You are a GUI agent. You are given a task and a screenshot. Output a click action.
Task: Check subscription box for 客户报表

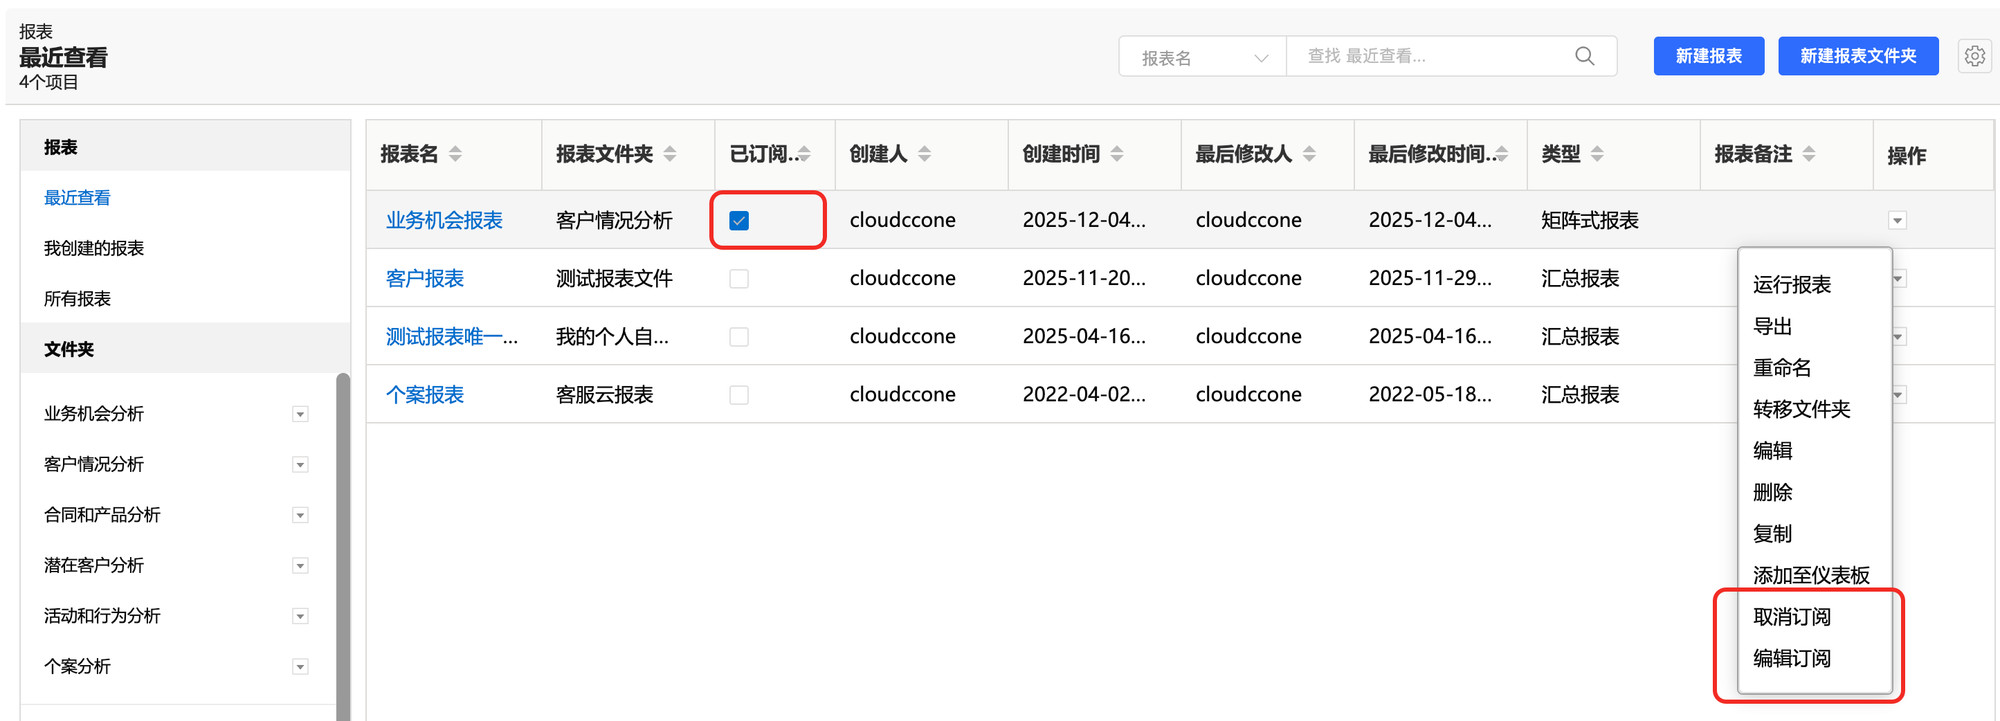[x=739, y=279]
